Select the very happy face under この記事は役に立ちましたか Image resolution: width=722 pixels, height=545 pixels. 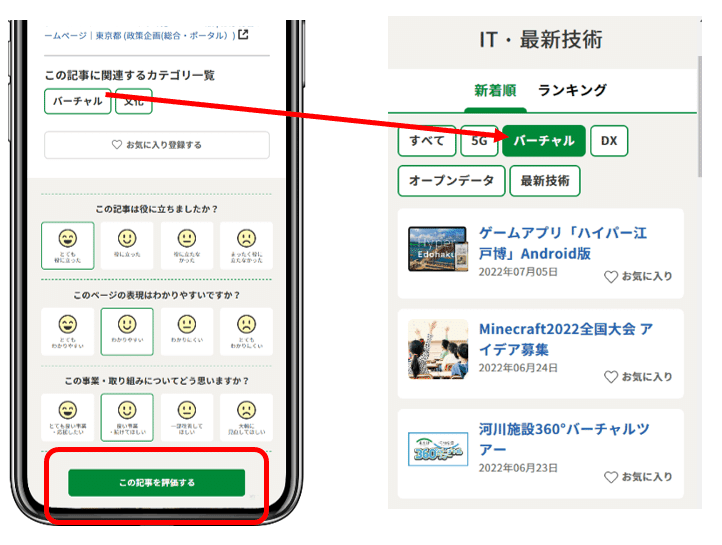point(68,245)
